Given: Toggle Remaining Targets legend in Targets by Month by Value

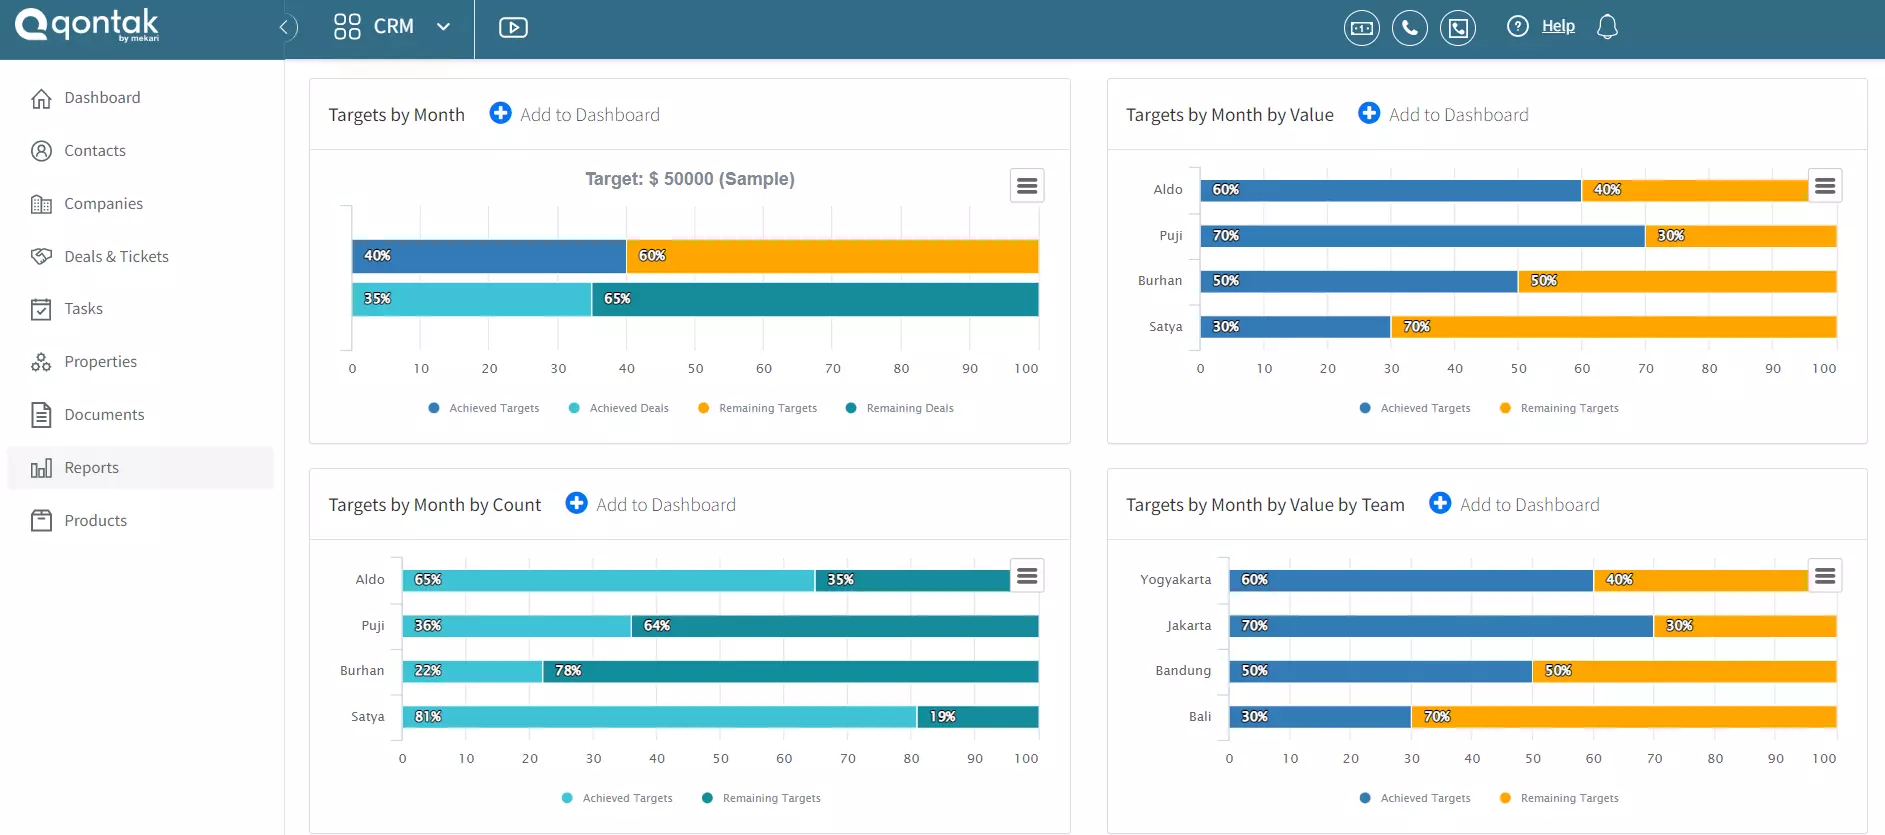Looking at the screenshot, I should pyautogui.click(x=1559, y=408).
